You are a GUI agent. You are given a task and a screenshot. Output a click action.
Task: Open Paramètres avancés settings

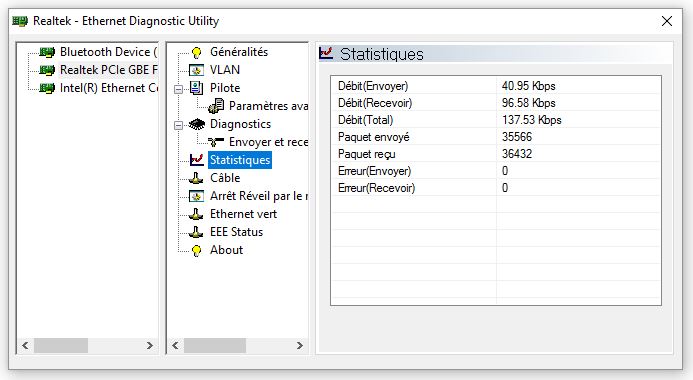[x=268, y=106]
